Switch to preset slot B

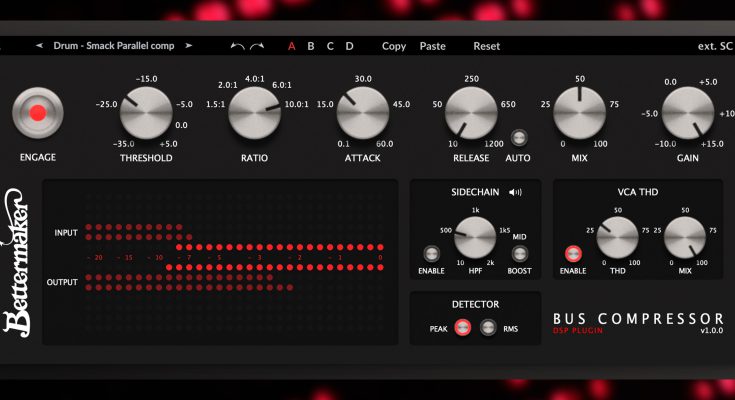tap(311, 46)
